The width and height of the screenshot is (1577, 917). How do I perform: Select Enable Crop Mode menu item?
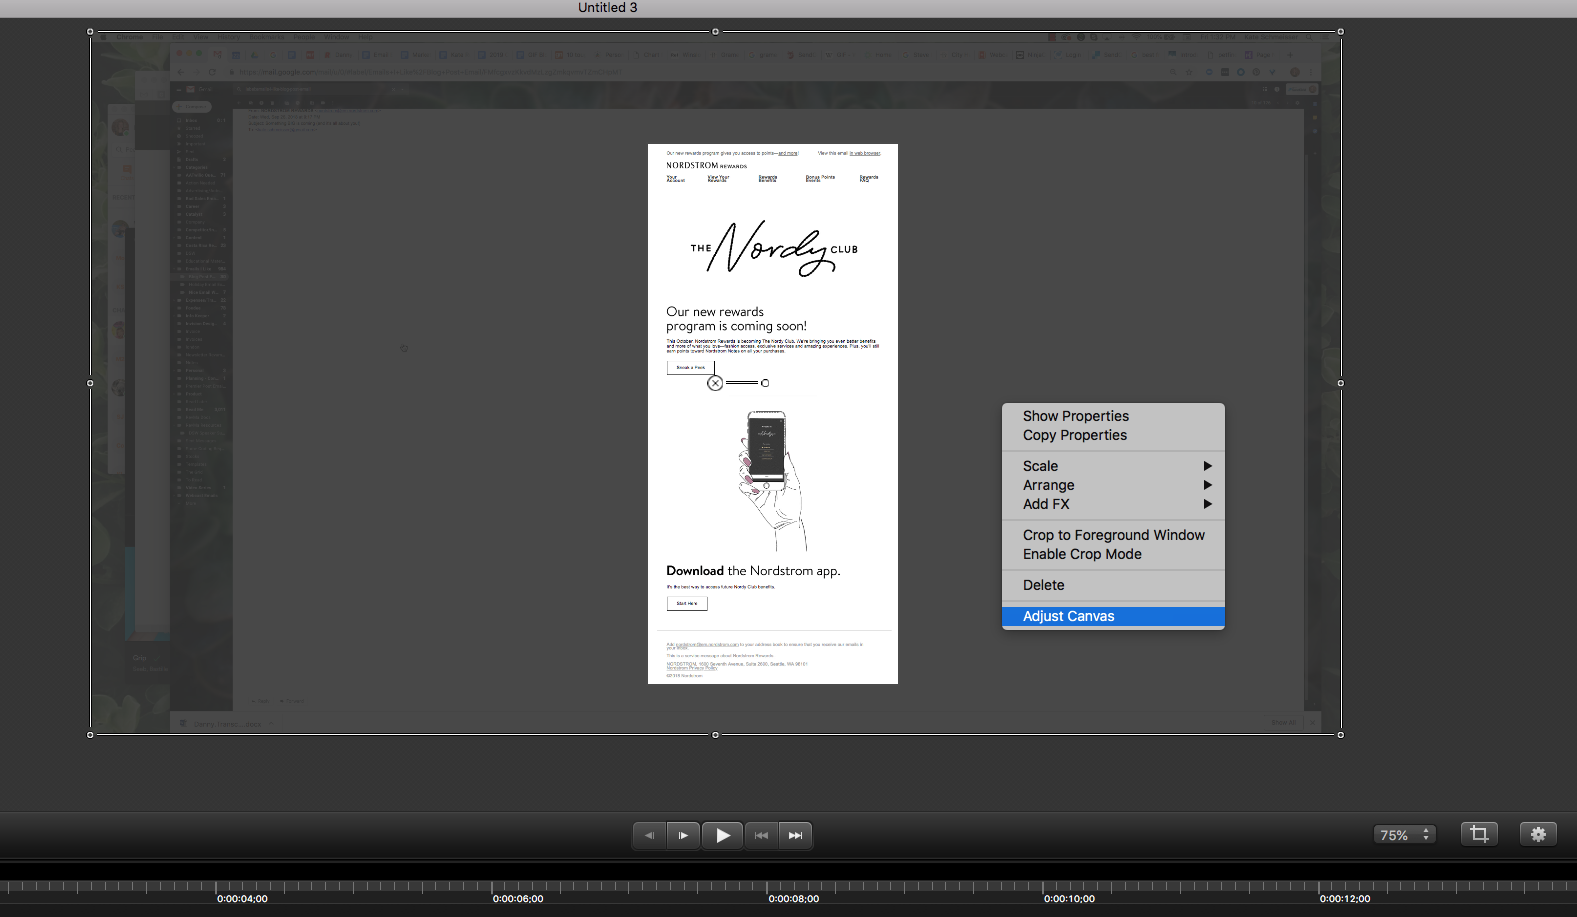point(1113,554)
